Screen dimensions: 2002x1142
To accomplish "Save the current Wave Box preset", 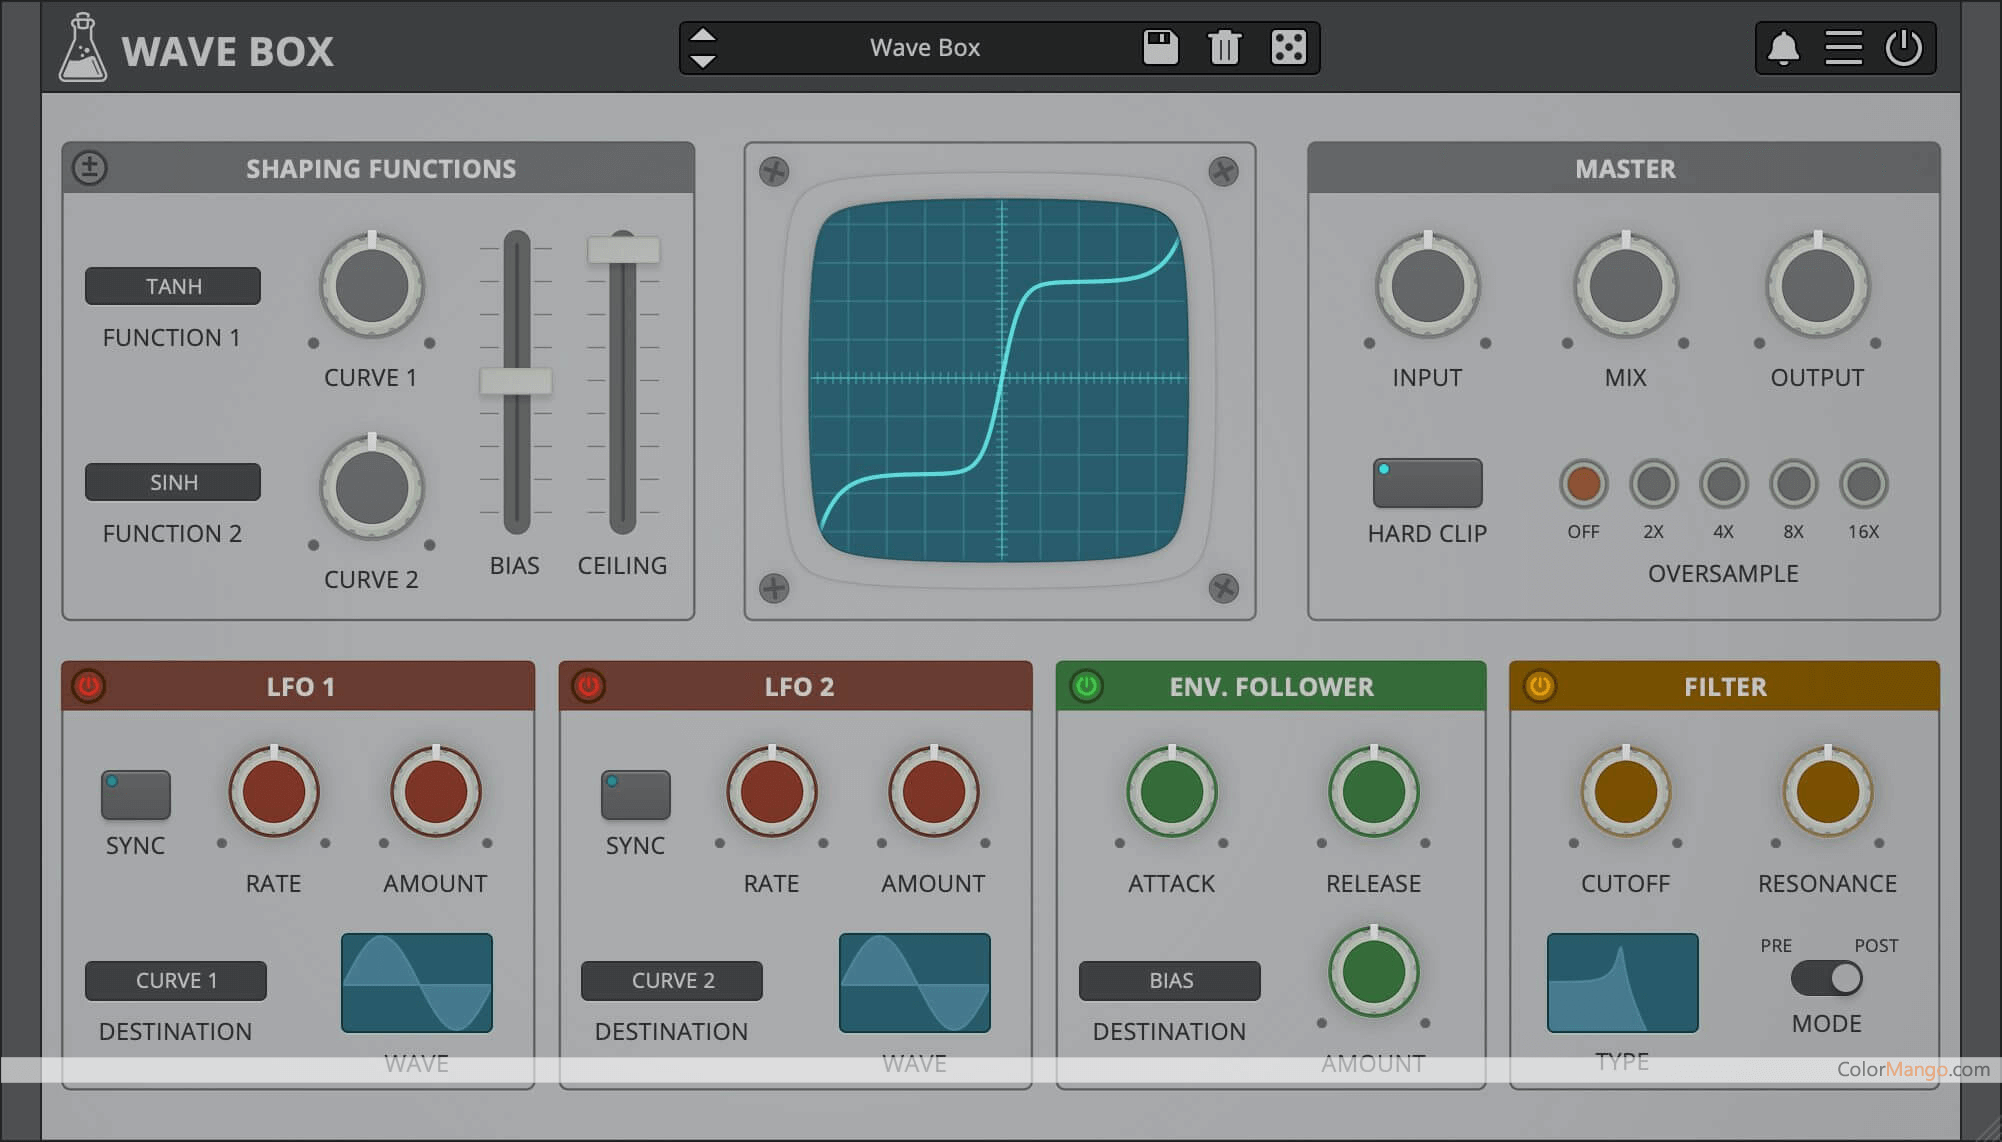I will coord(1160,46).
